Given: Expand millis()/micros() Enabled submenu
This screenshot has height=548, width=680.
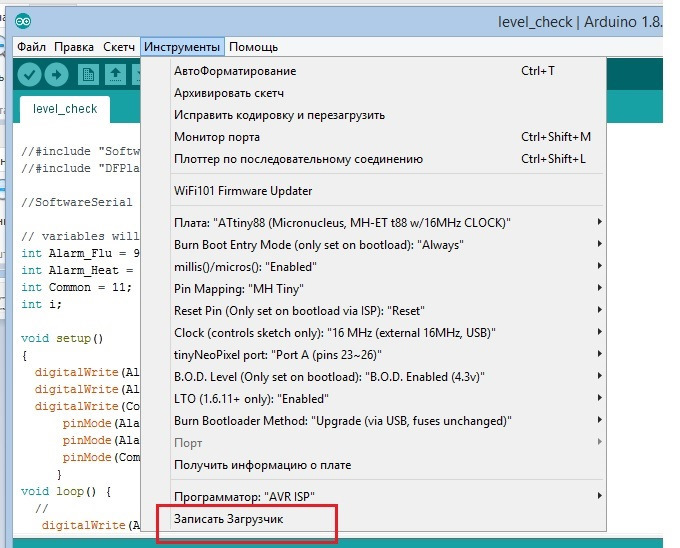Looking at the screenshot, I should click(373, 267).
